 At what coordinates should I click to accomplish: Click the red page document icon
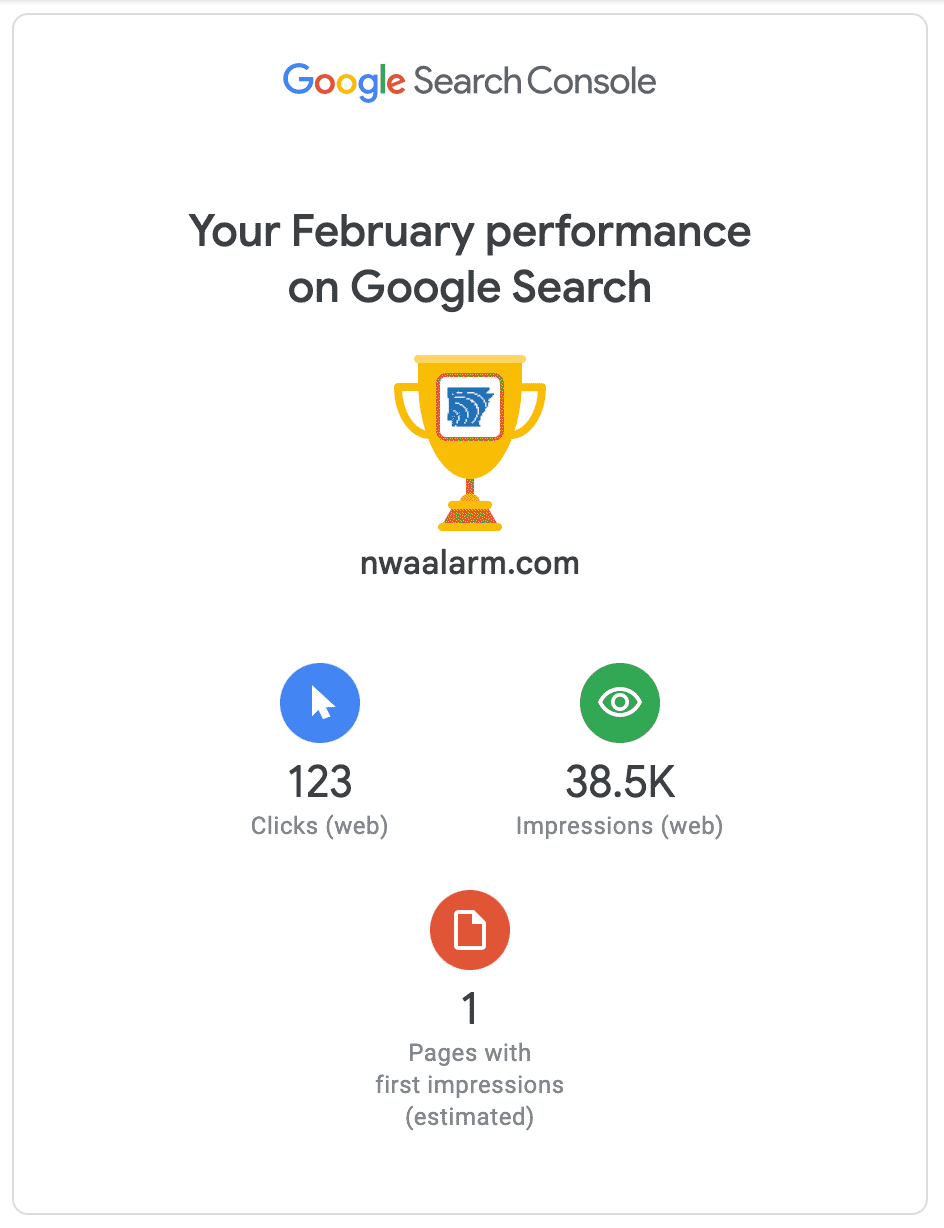click(470, 931)
